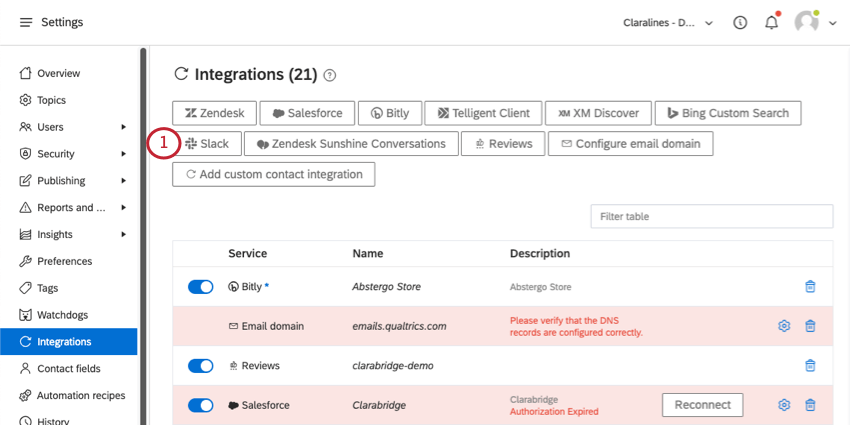850x425 pixels.
Task: Add a Bing Custom Search integration
Action: (x=728, y=113)
